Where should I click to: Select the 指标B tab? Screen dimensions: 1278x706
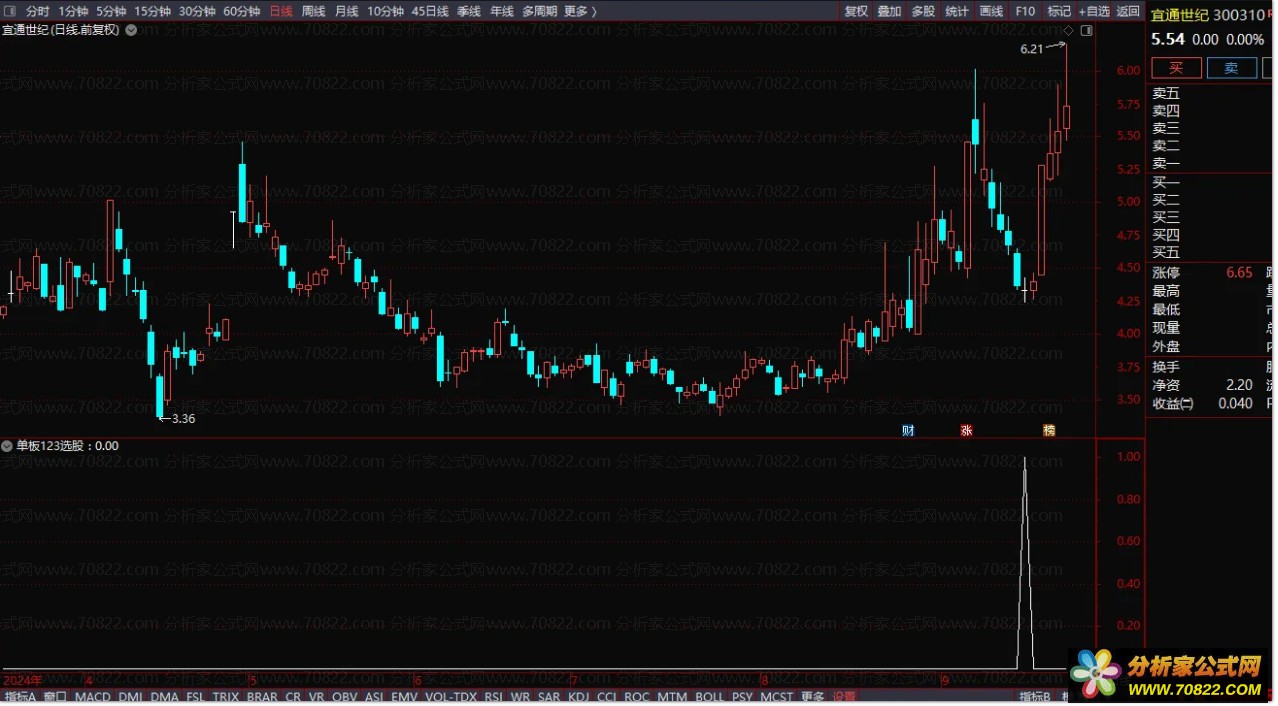(1035, 697)
